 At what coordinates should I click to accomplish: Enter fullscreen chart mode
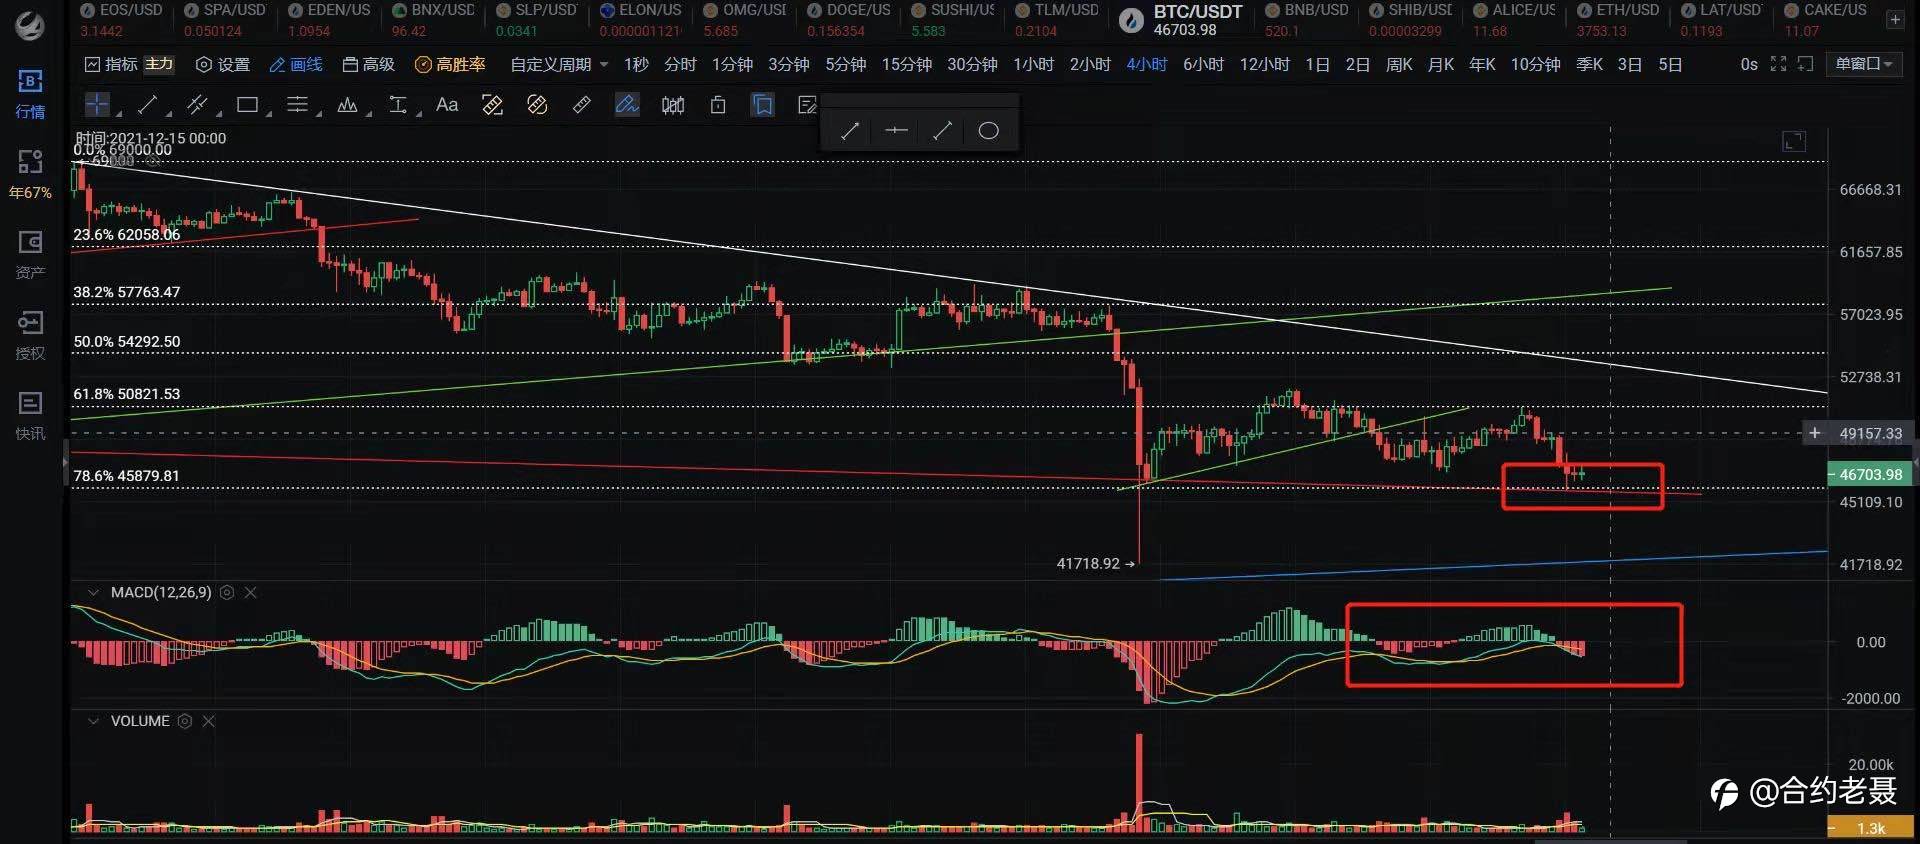click(x=1778, y=64)
